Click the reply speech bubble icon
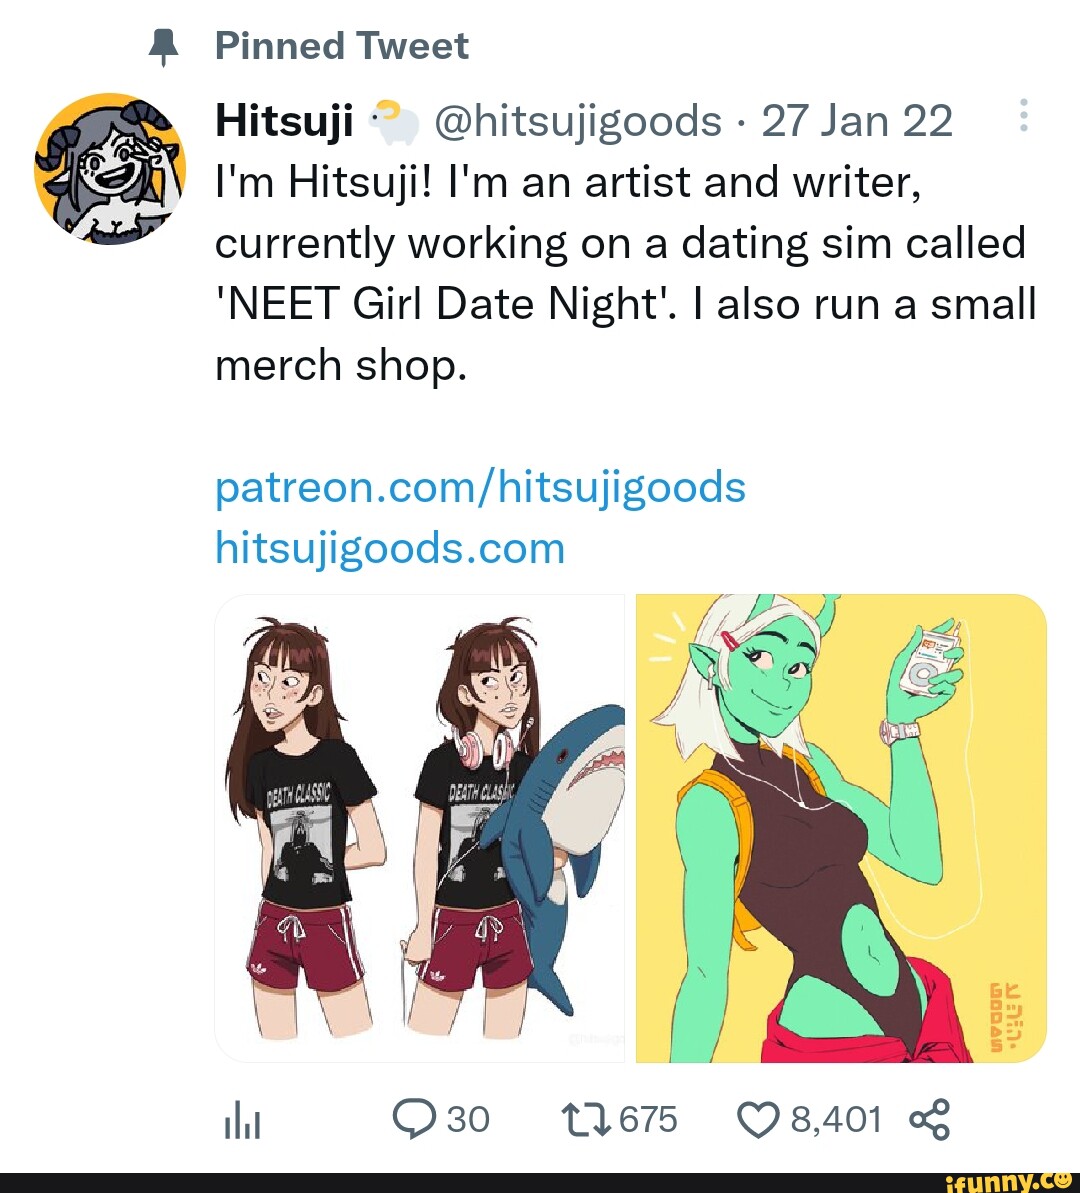 click(415, 1119)
